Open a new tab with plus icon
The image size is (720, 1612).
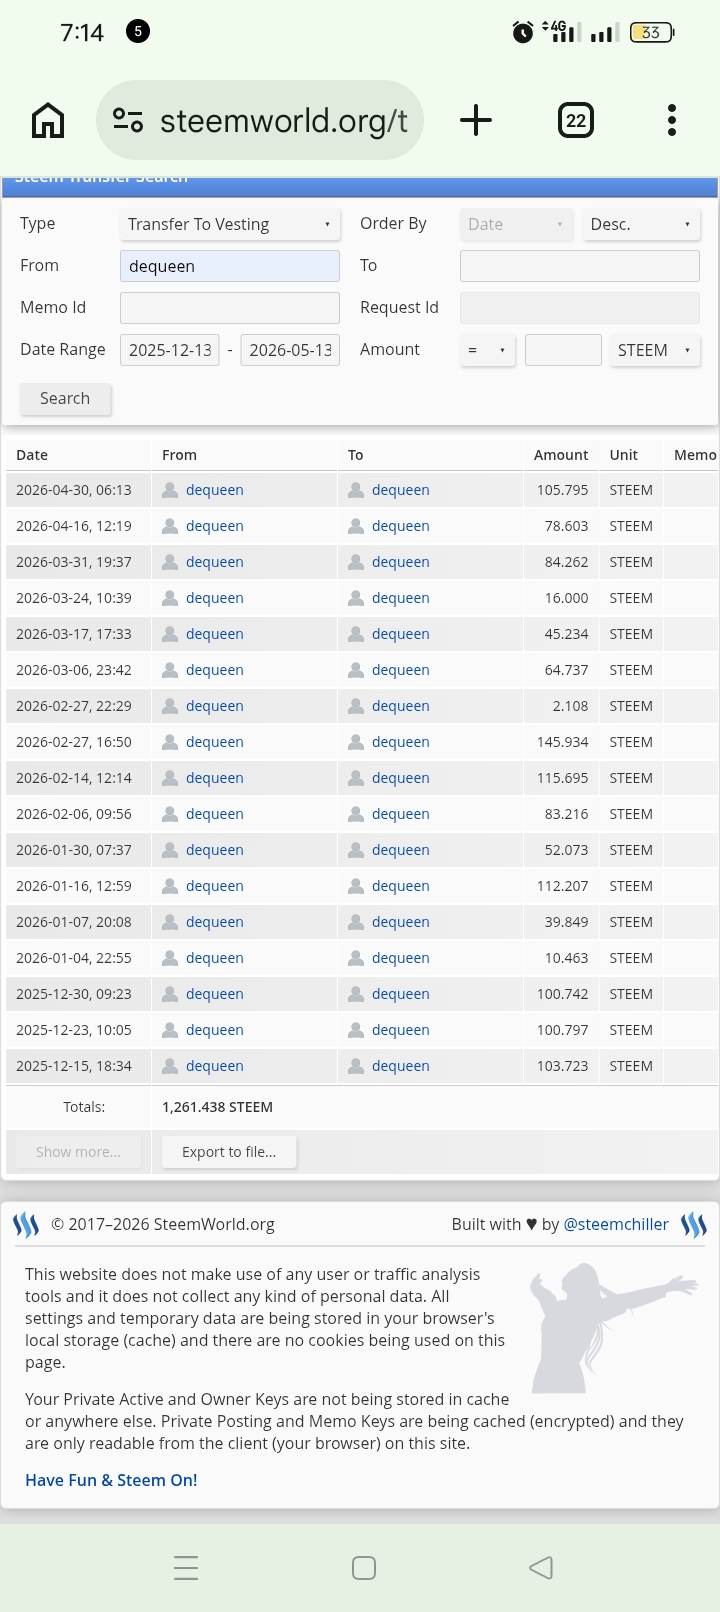476,120
